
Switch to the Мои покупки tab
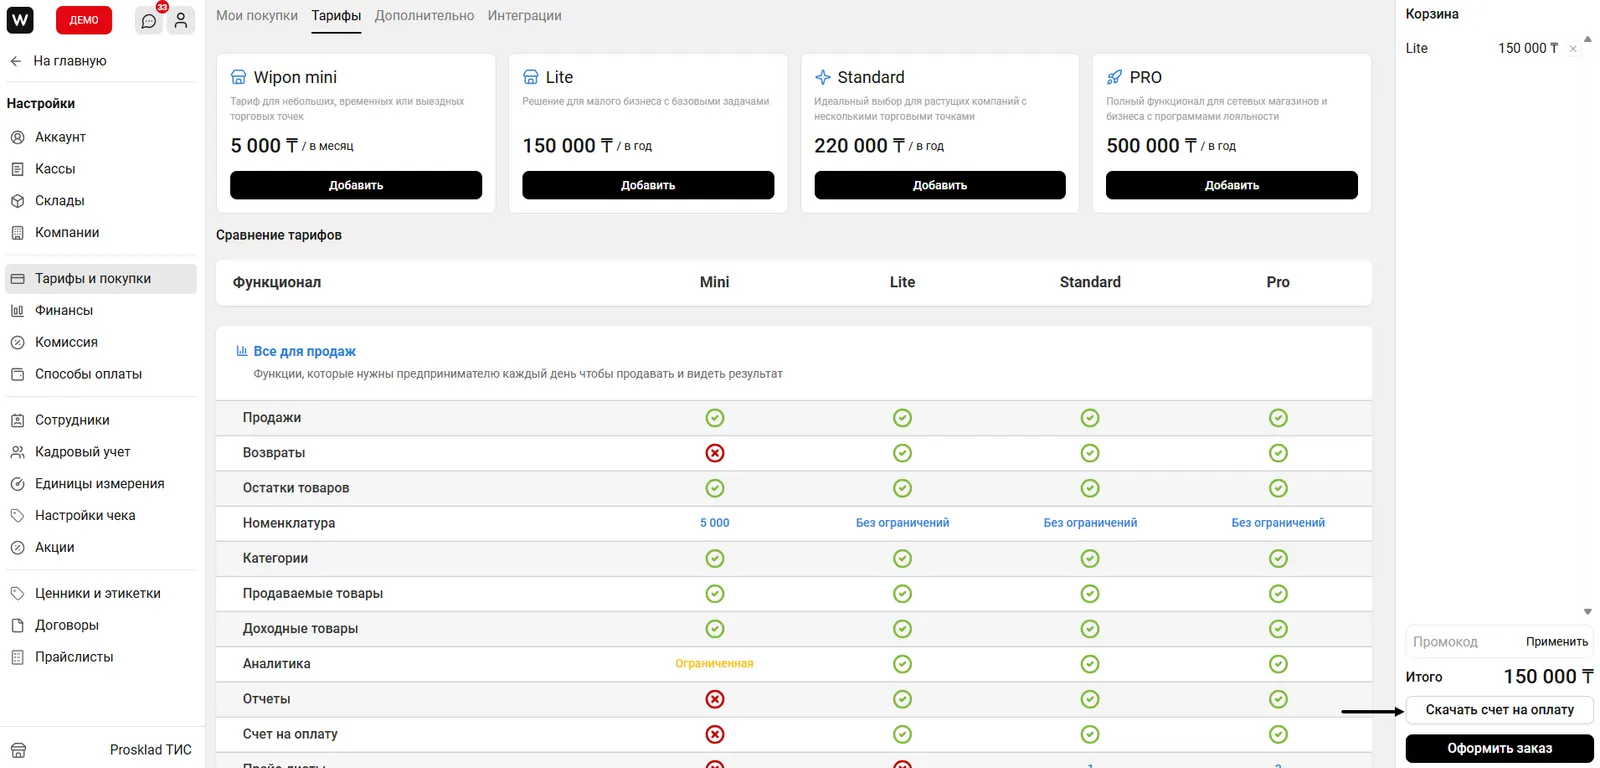(x=257, y=16)
